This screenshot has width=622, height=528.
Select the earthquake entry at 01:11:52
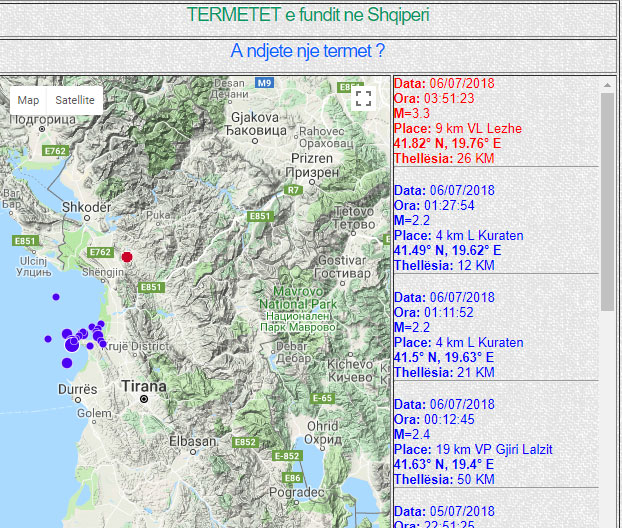458,335
